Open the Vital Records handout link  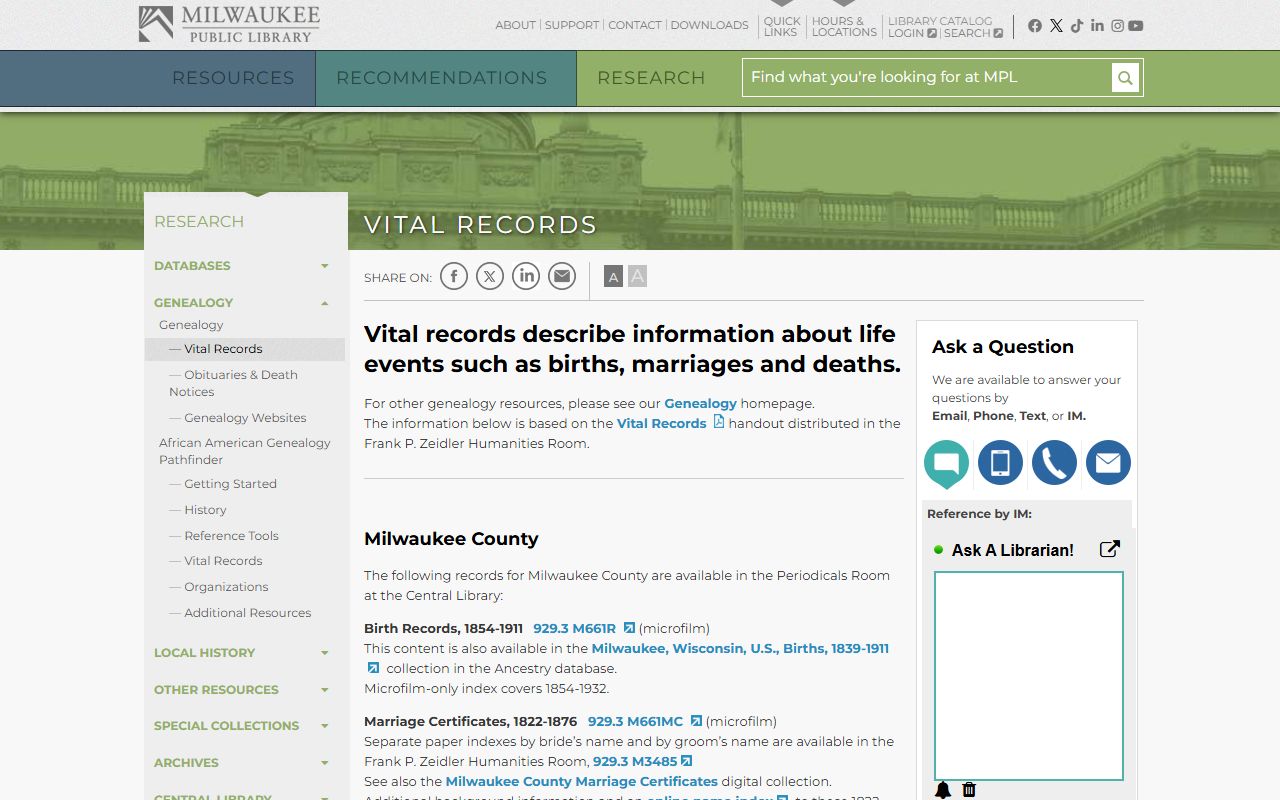(662, 424)
